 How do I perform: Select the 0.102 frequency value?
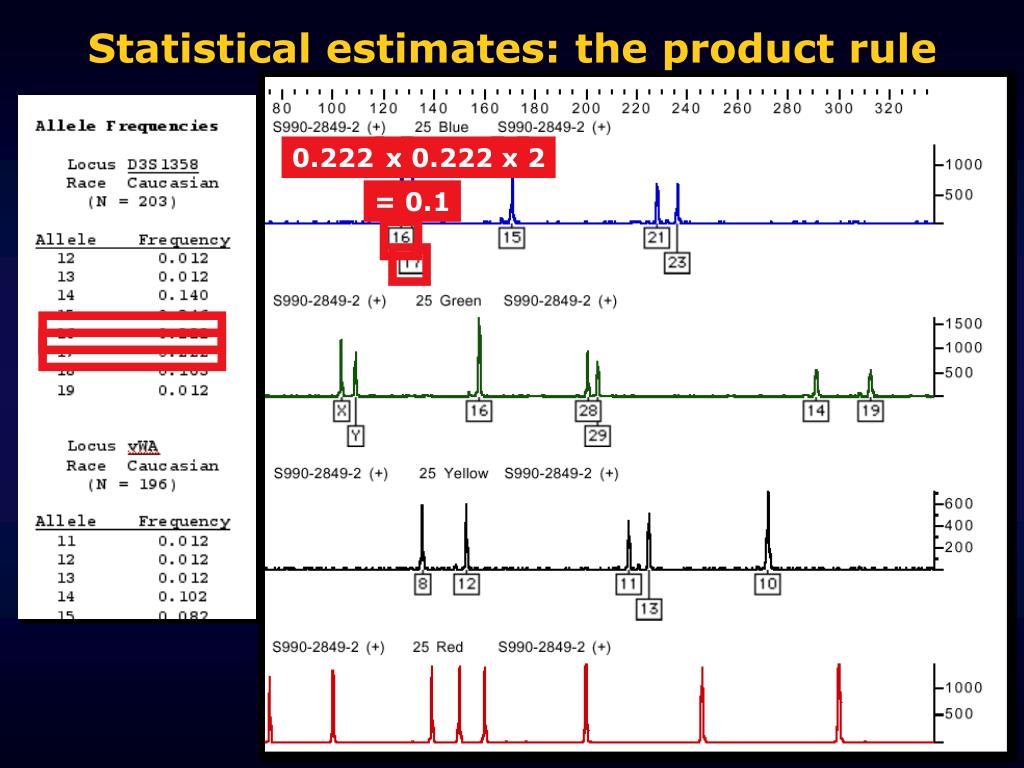click(x=183, y=597)
